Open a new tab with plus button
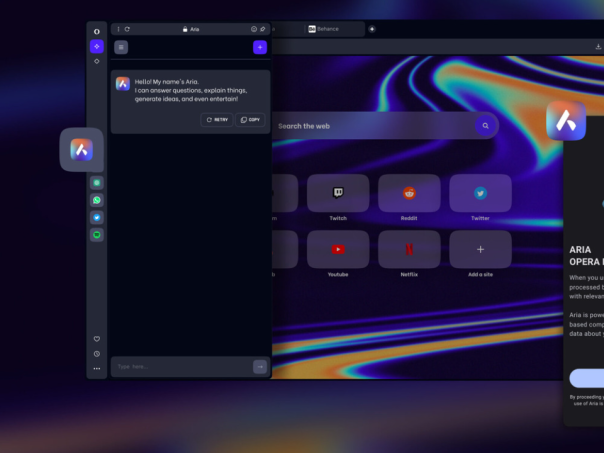This screenshot has height=453, width=604. click(372, 29)
